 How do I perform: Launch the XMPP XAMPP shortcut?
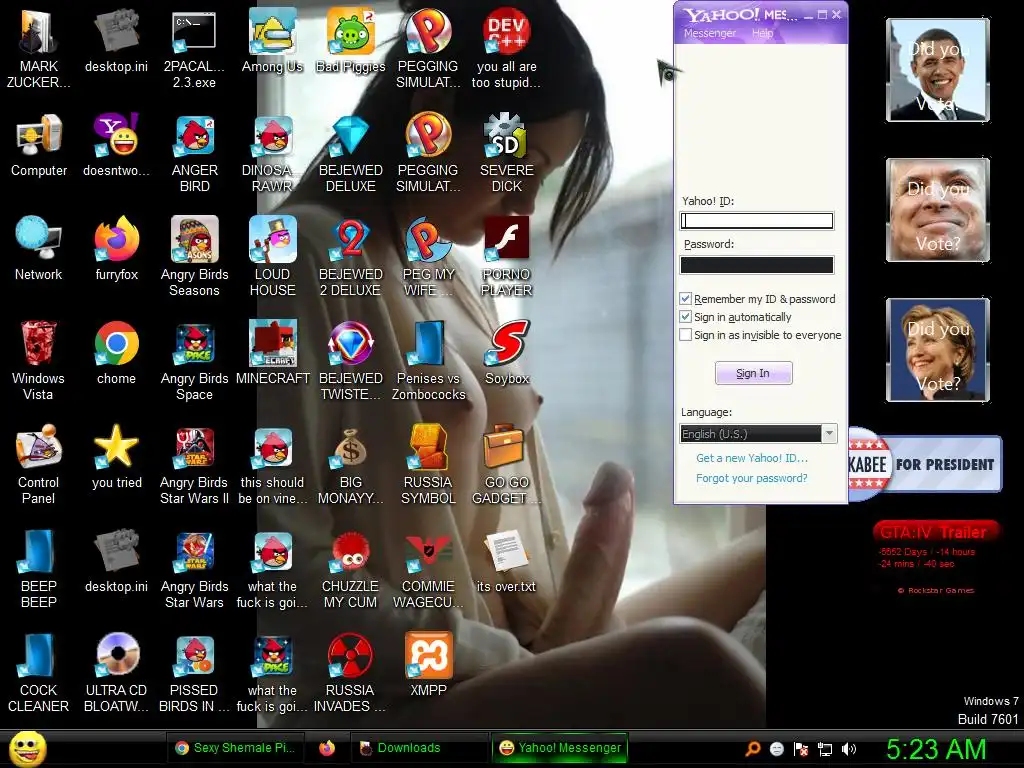click(x=428, y=664)
